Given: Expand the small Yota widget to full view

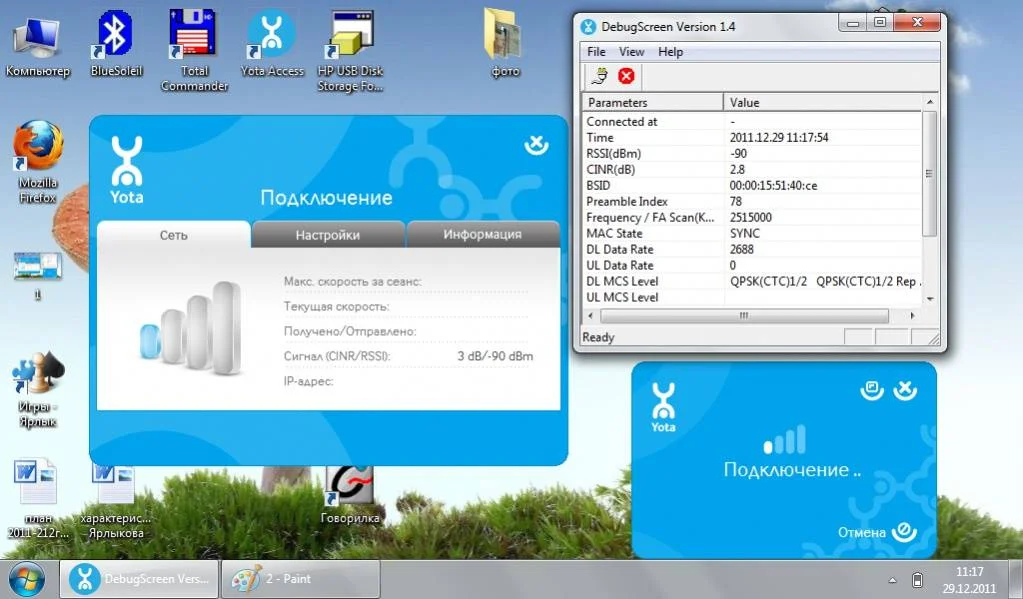Looking at the screenshot, I should (872, 390).
